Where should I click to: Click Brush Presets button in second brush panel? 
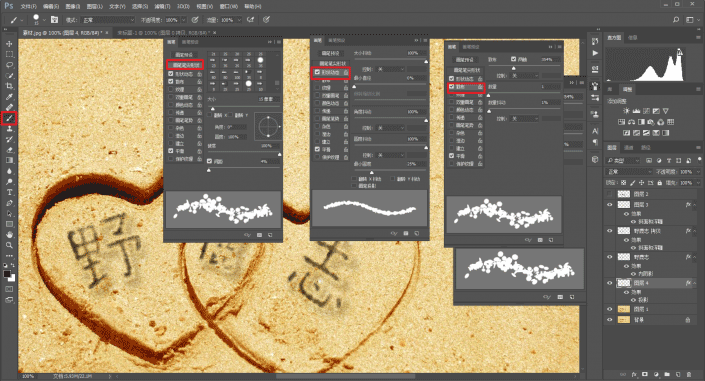[x=330, y=54]
